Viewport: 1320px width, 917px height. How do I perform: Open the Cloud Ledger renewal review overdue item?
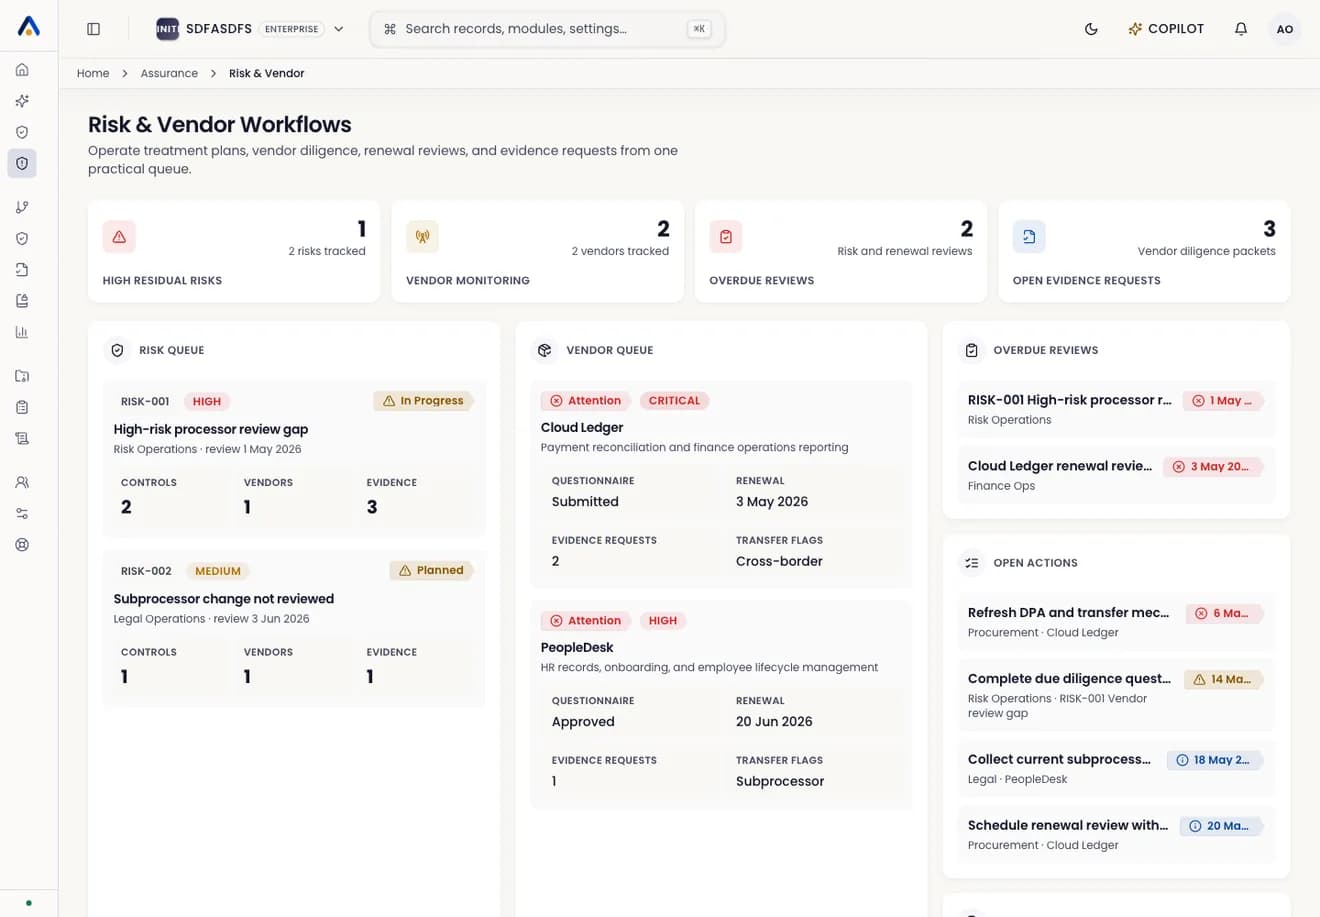[1116, 475]
